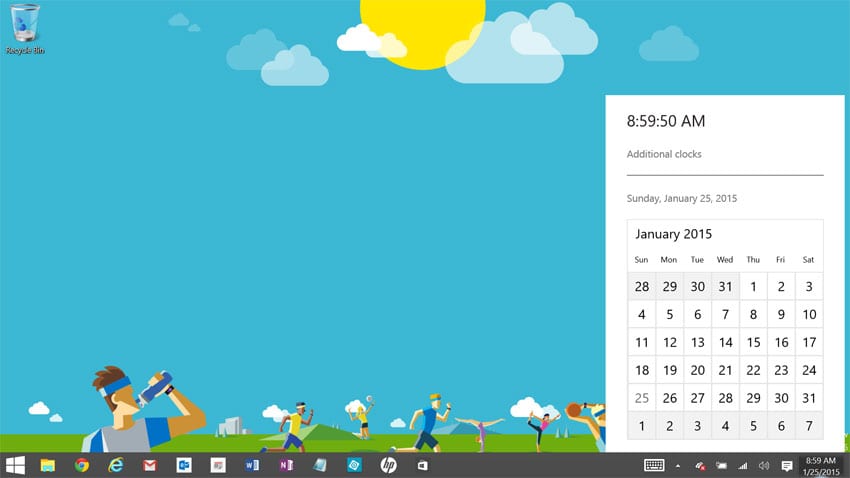Open the Windows Store taskbar icon

(422, 465)
